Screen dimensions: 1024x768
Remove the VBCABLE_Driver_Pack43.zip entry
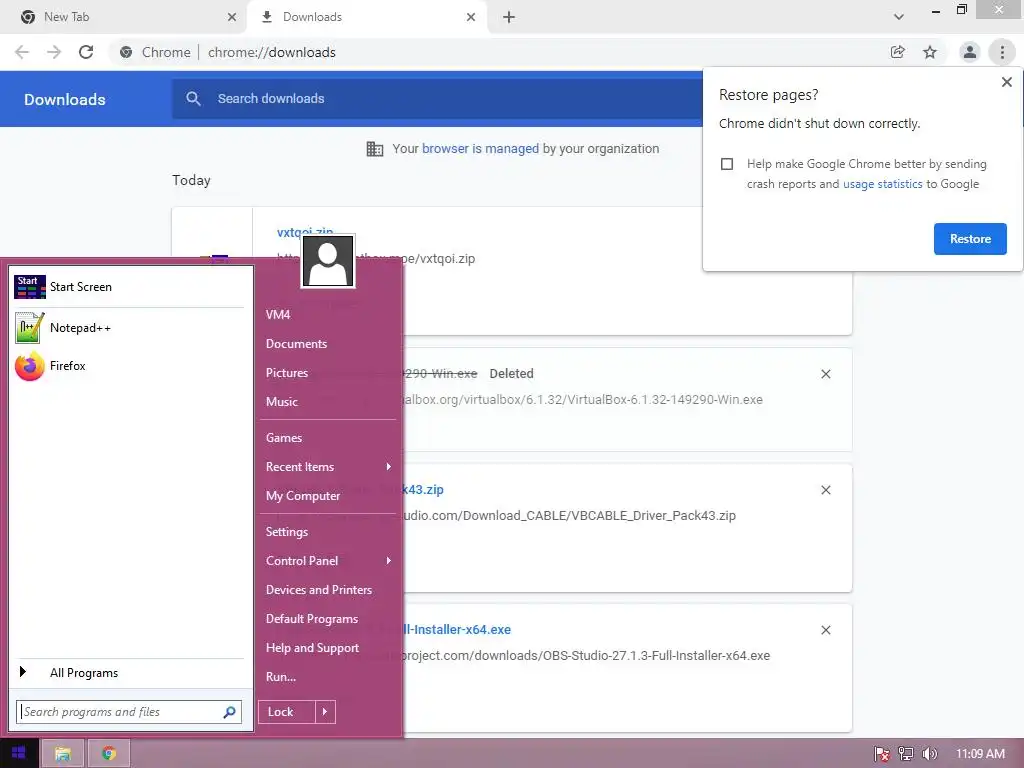[825, 490]
